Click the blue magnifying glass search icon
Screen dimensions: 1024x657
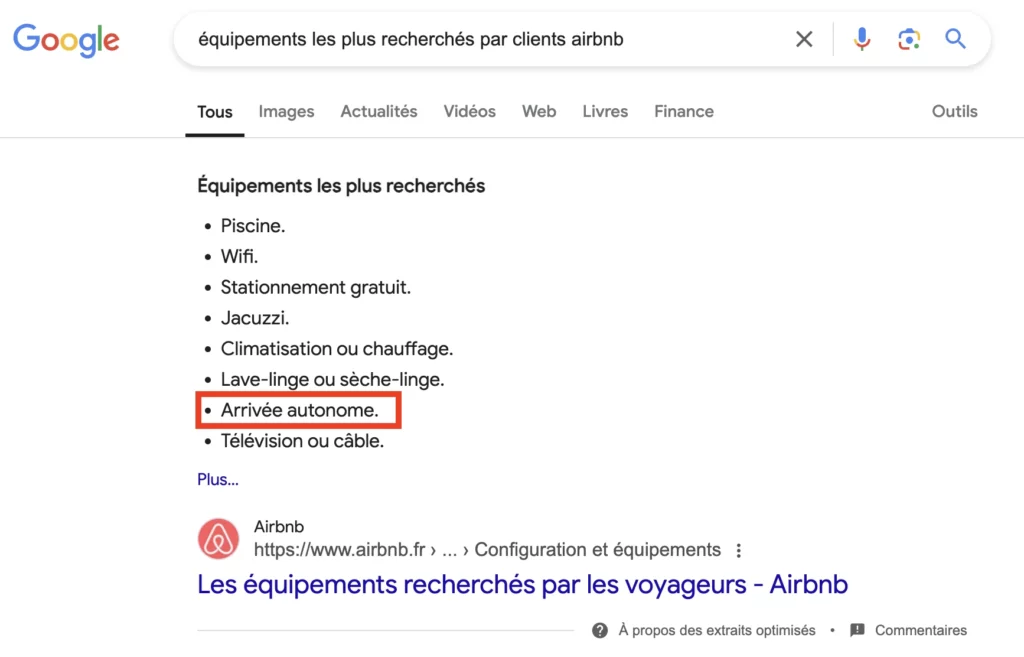tap(956, 39)
